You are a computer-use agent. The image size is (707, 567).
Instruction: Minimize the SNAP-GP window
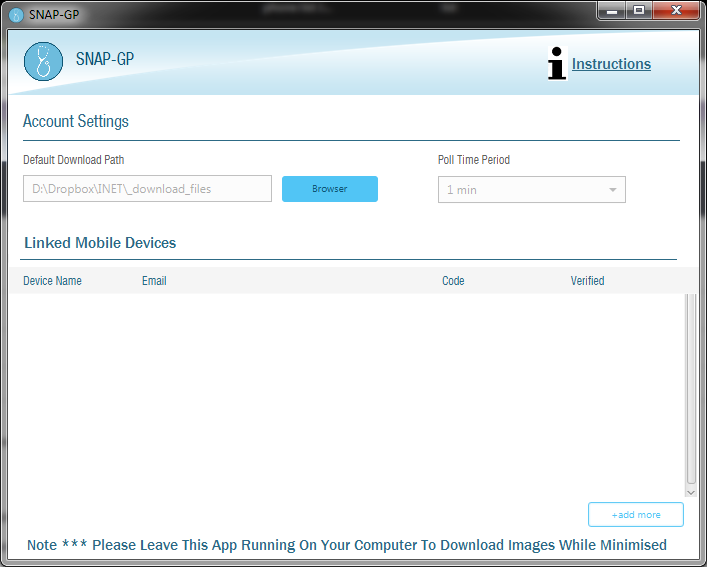pos(612,11)
